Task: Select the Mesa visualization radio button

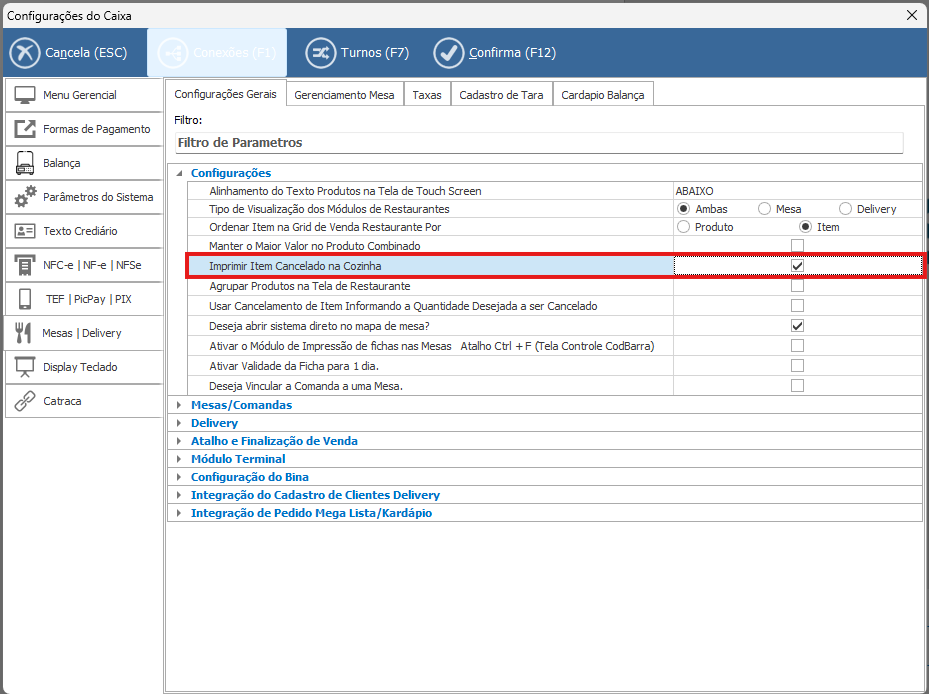Action: pyautogui.click(x=765, y=209)
